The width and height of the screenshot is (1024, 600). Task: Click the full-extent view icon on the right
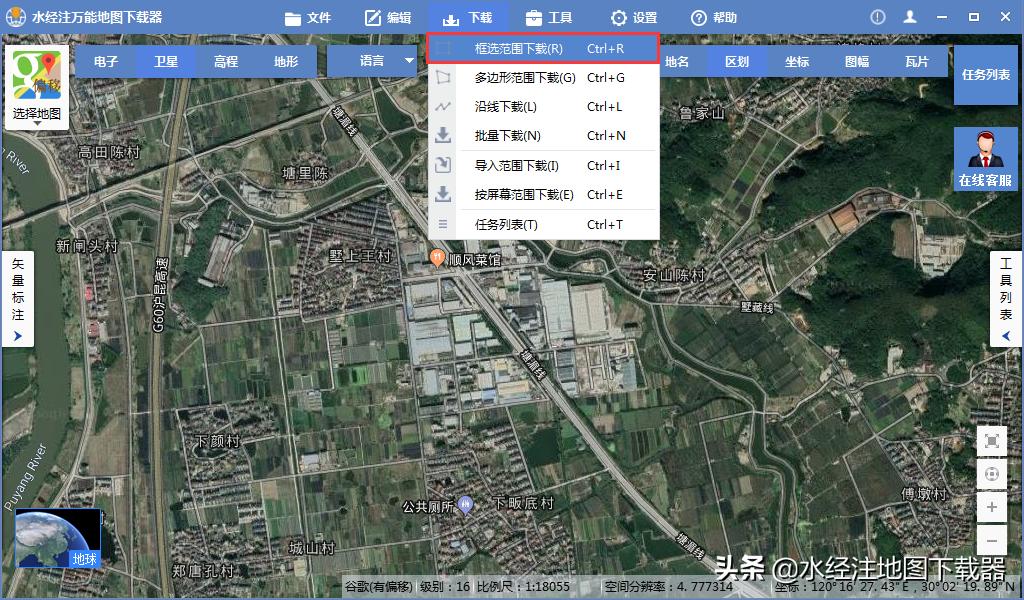pyautogui.click(x=992, y=440)
